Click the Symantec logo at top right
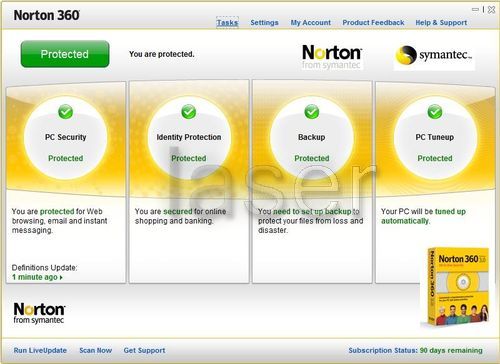Image resolution: width=500 pixels, height=364 pixels. (x=434, y=56)
